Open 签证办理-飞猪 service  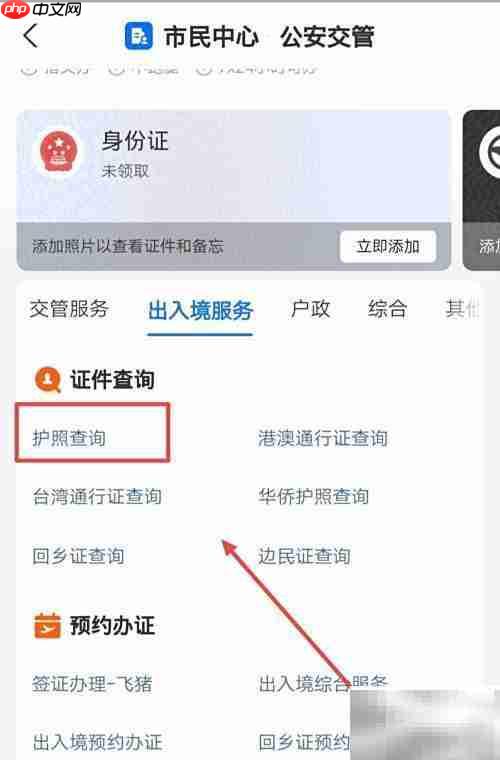[92, 684]
